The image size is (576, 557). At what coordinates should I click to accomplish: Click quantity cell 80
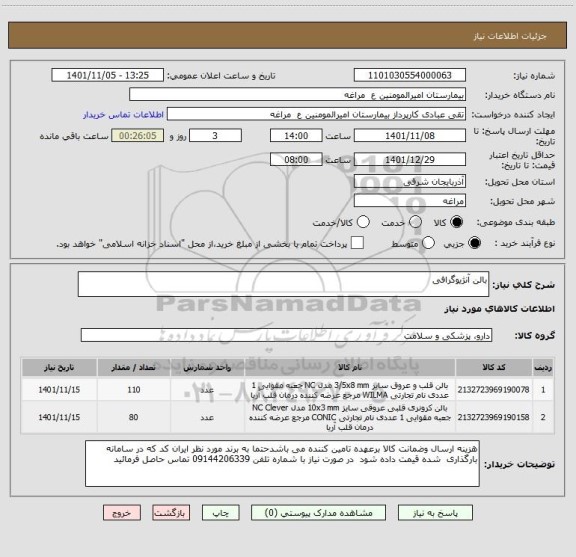point(134,417)
